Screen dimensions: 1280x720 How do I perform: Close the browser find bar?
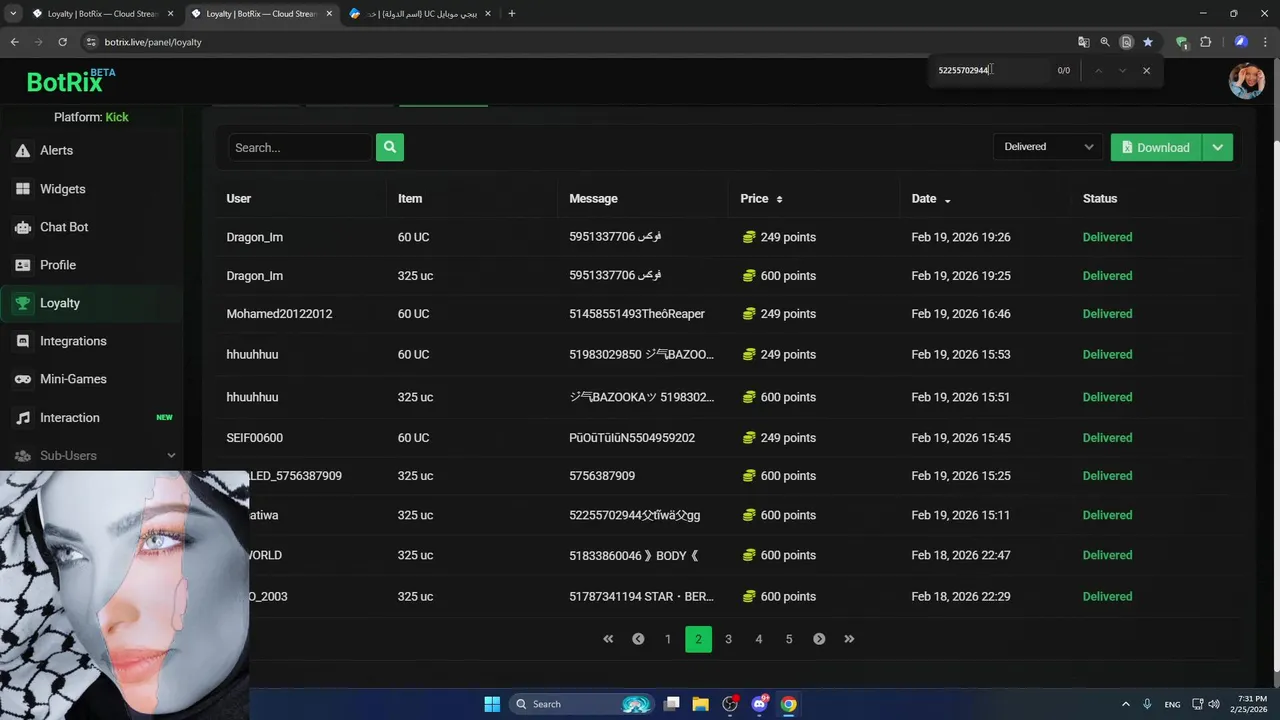[1146, 70]
